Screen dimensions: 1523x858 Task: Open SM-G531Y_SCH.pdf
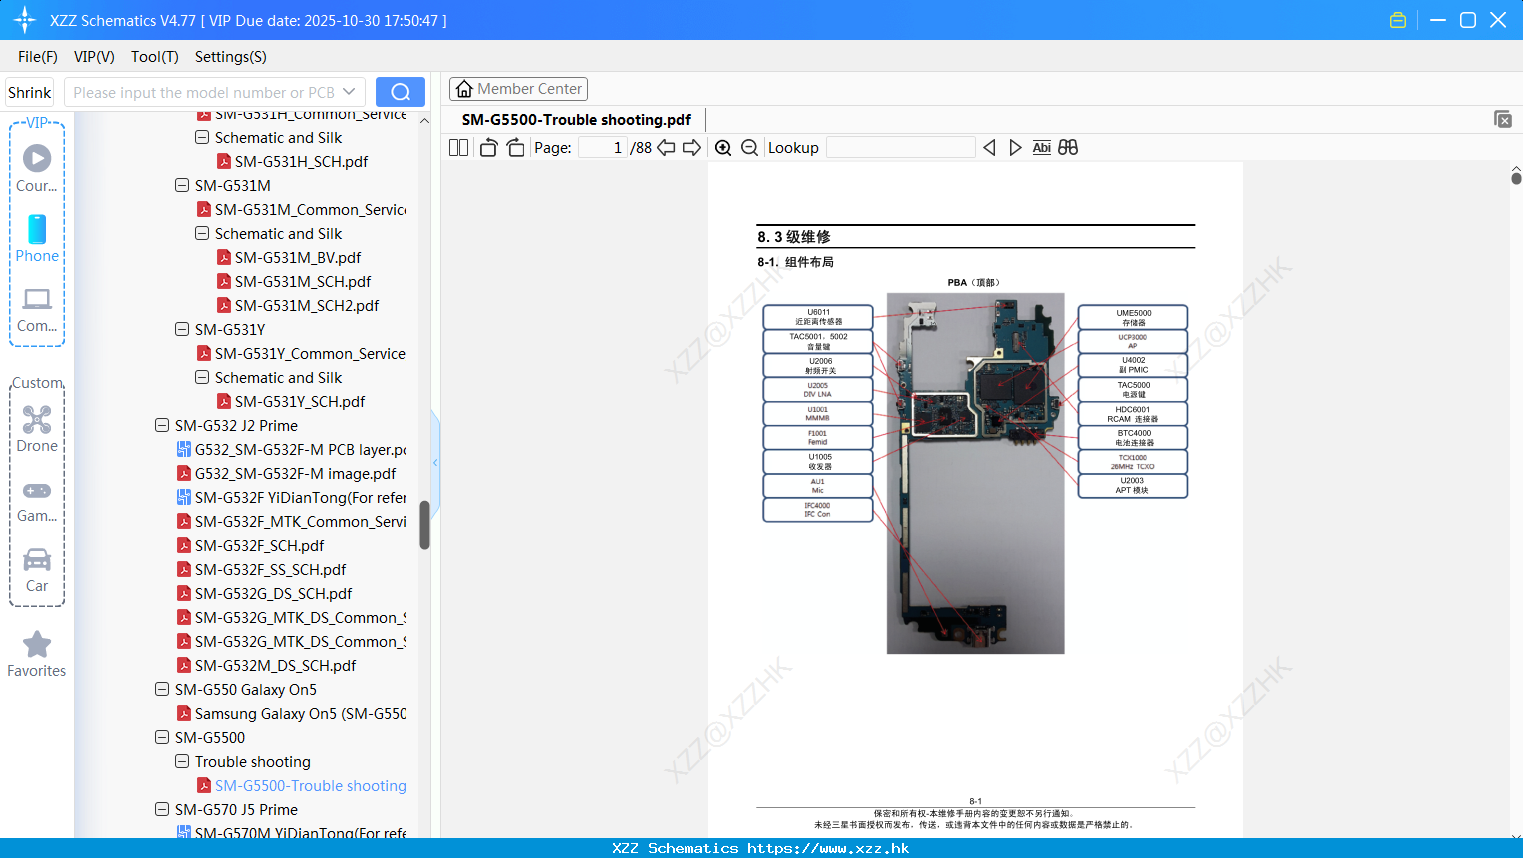[x=300, y=401]
